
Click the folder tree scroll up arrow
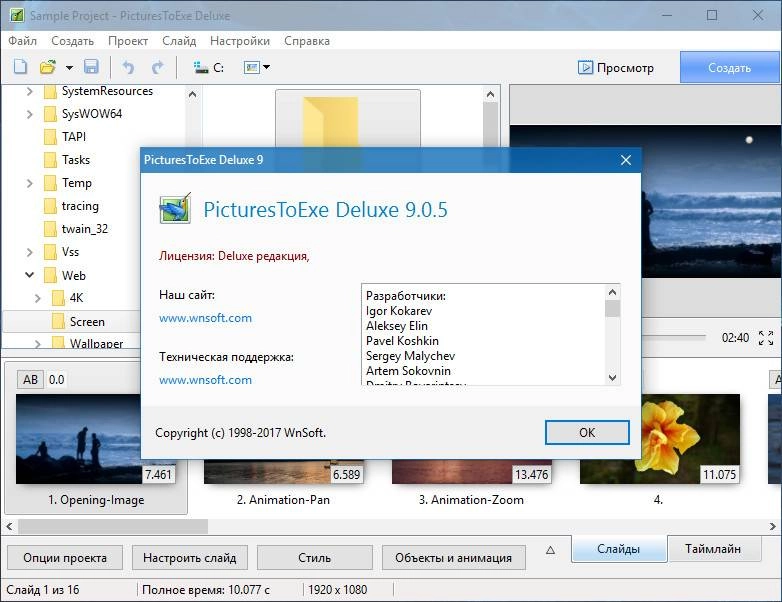click(193, 94)
